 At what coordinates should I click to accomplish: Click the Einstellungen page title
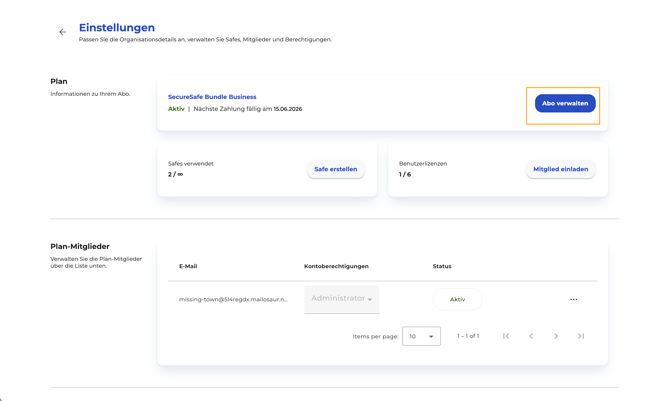pos(117,28)
